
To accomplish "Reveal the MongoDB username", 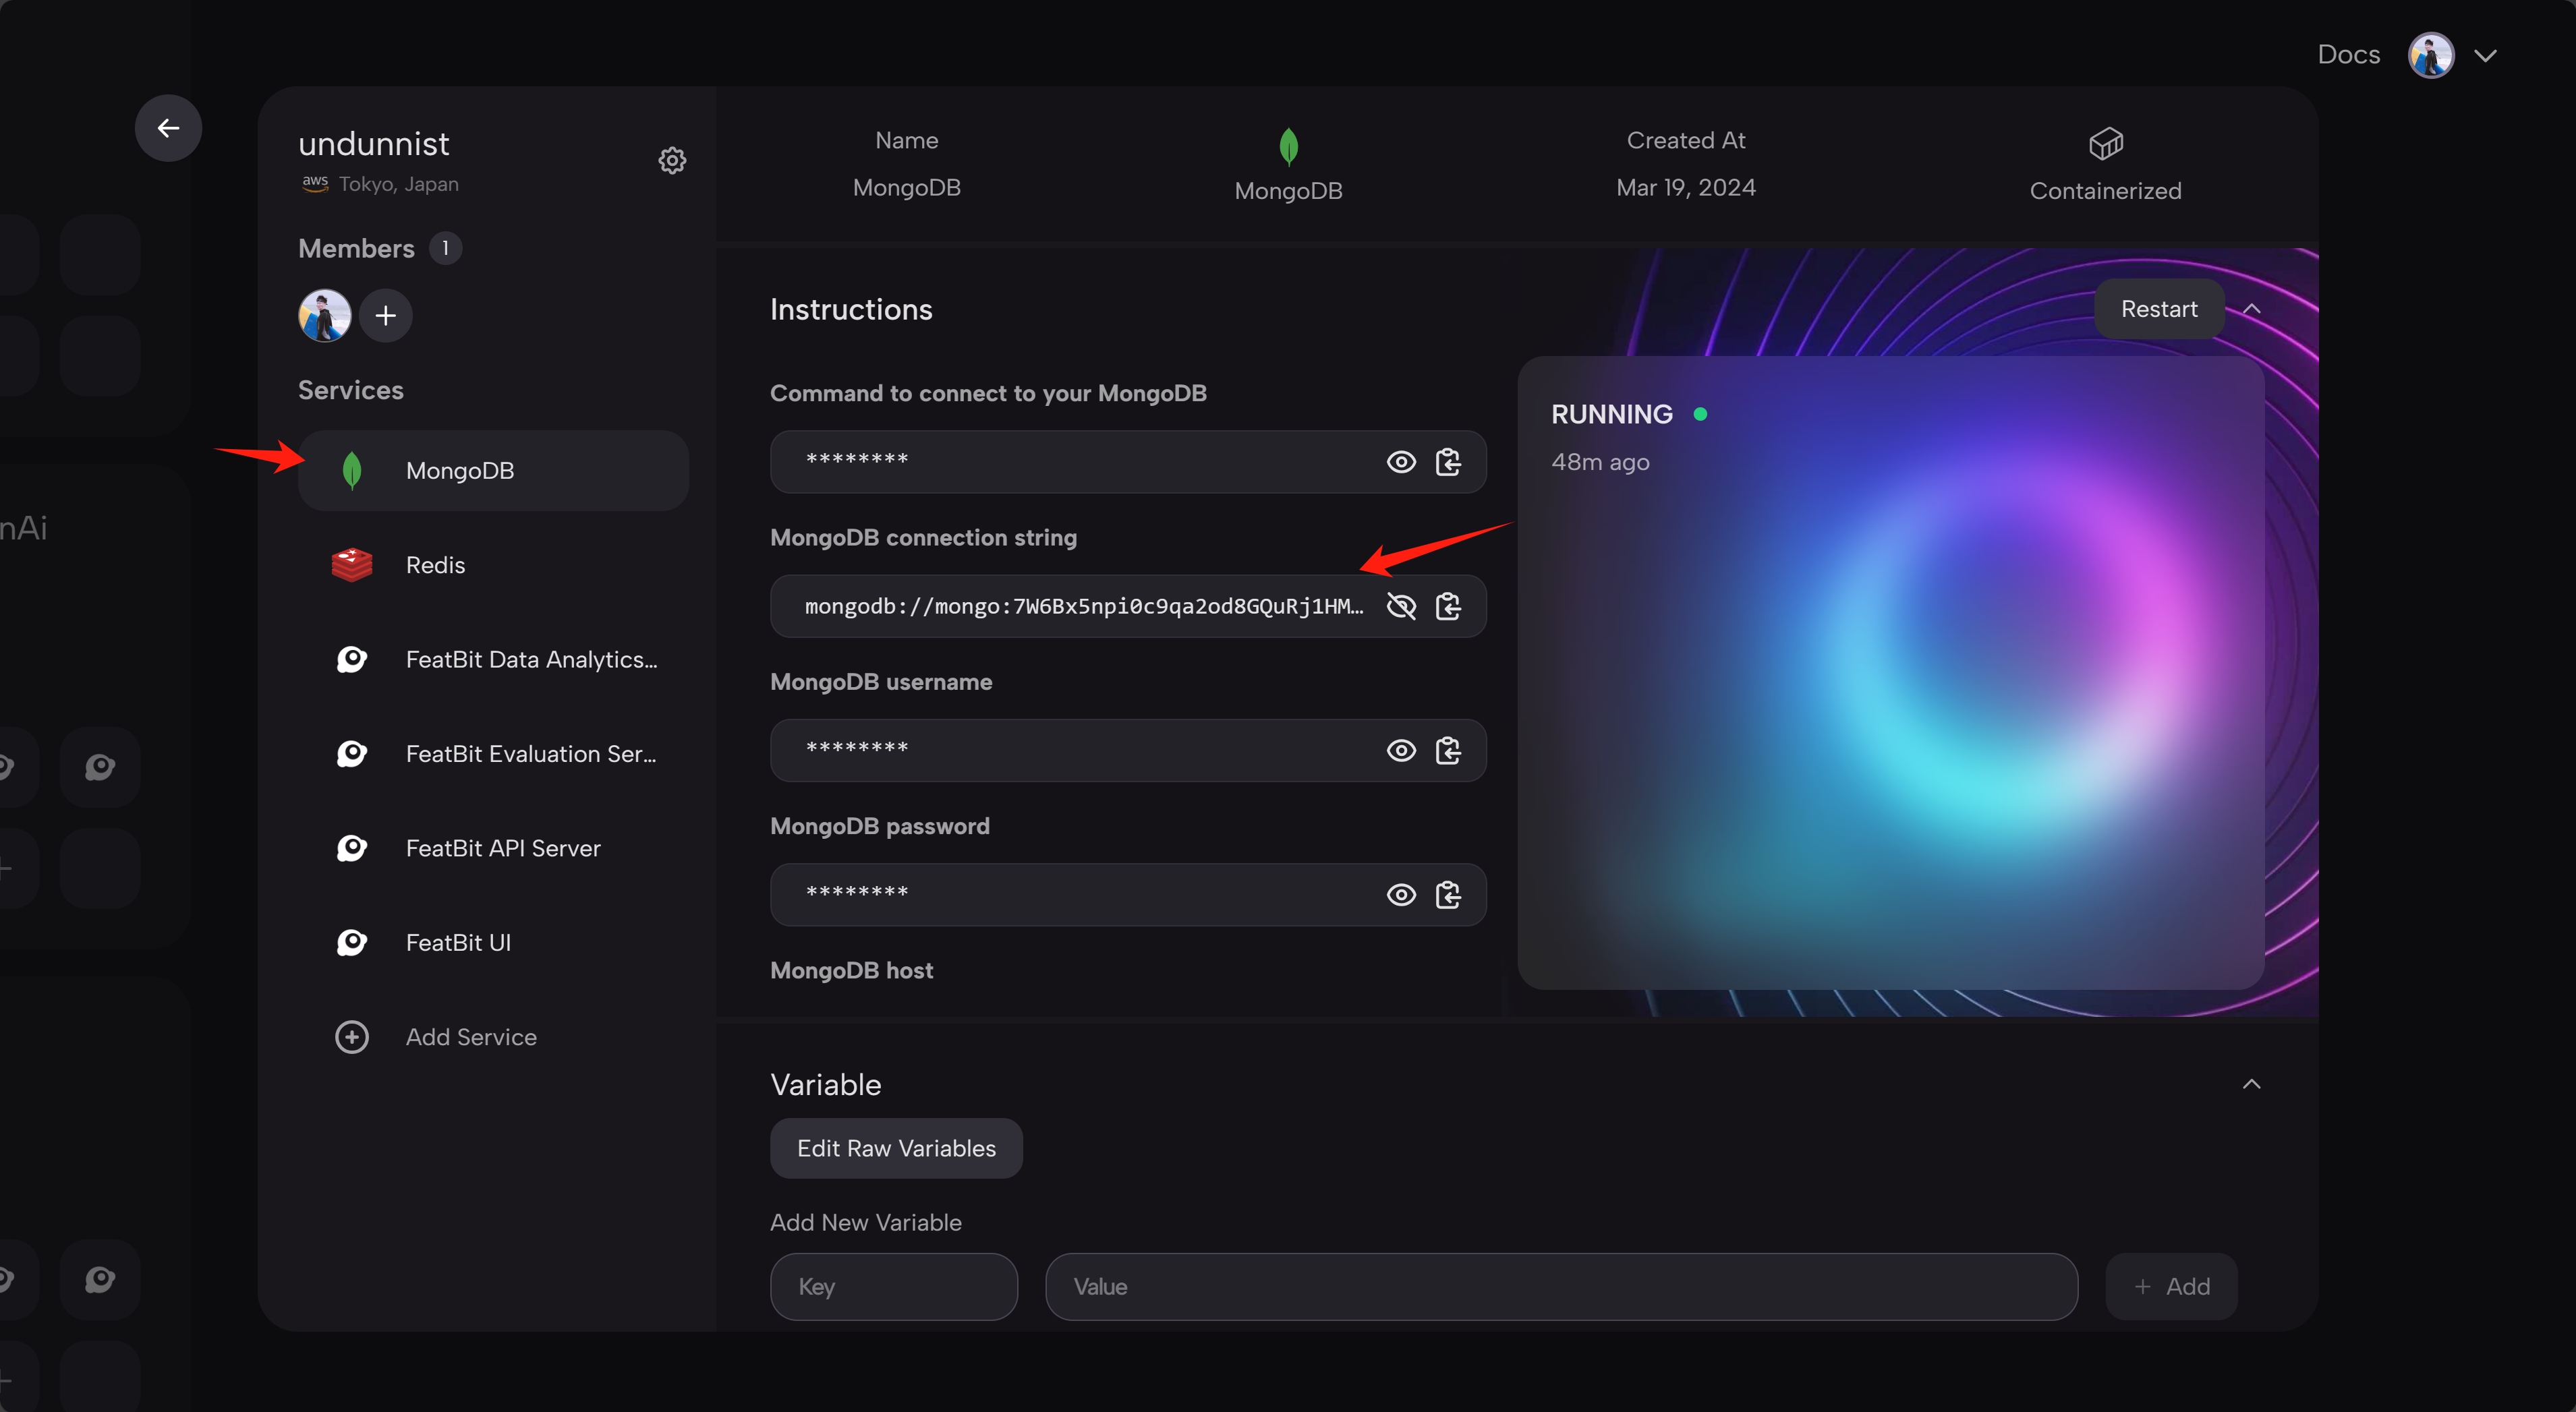I will click(1401, 750).
